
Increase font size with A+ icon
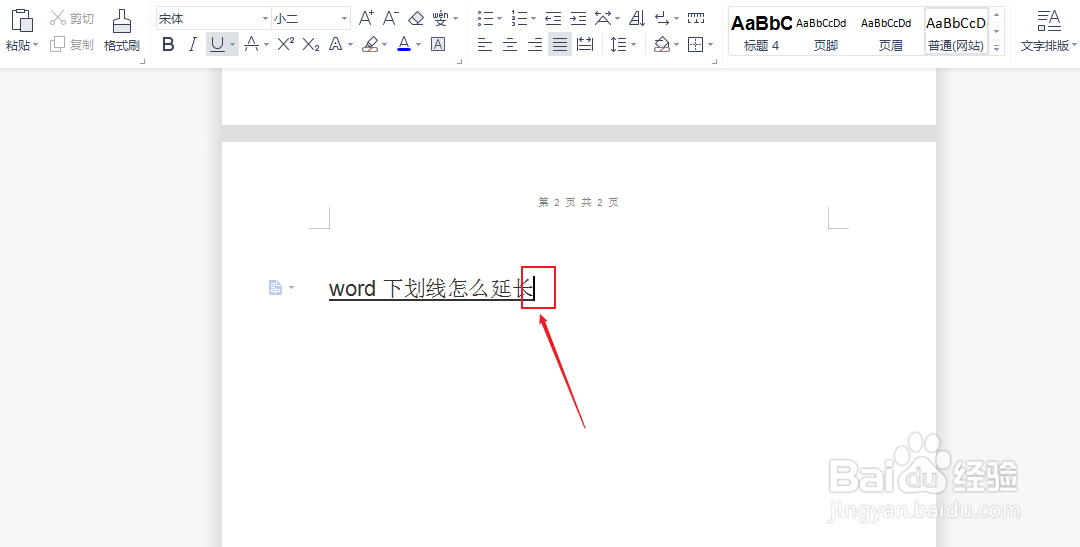366,18
